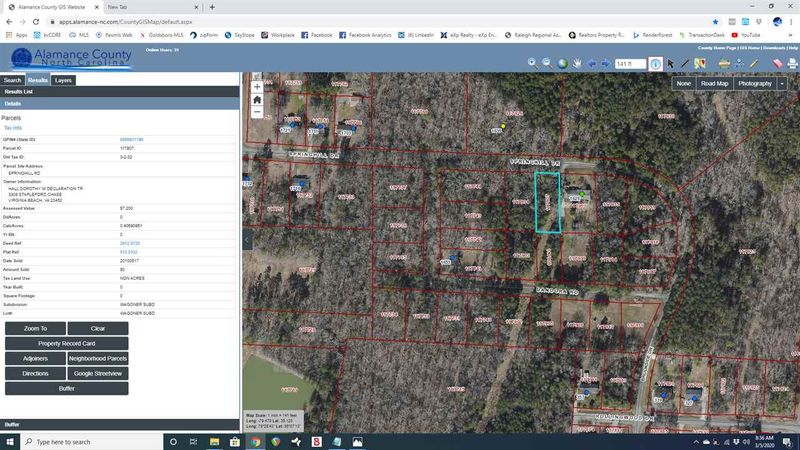Open the Facebook Analytics bookmark
This screenshot has width=800, height=450.
[365, 35]
